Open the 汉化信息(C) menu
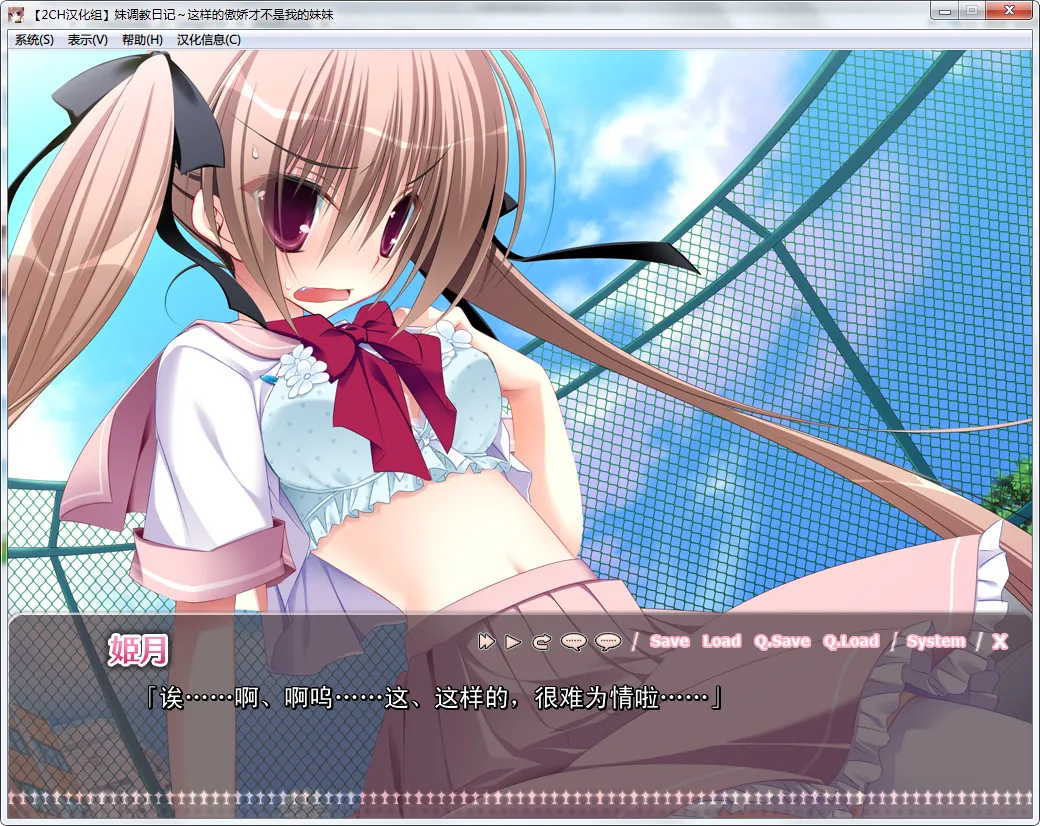Viewport: 1040px width, 826px height. click(x=209, y=40)
